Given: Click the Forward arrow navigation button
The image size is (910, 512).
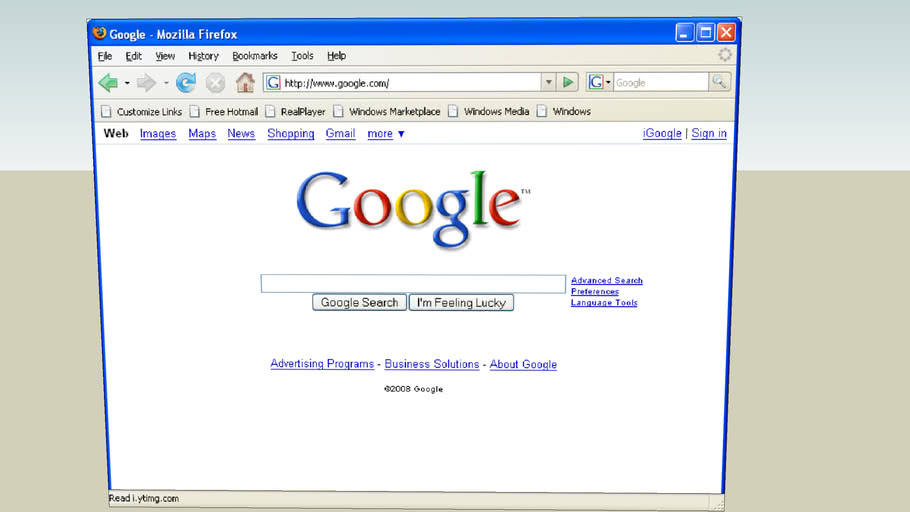Looking at the screenshot, I should [x=146, y=83].
